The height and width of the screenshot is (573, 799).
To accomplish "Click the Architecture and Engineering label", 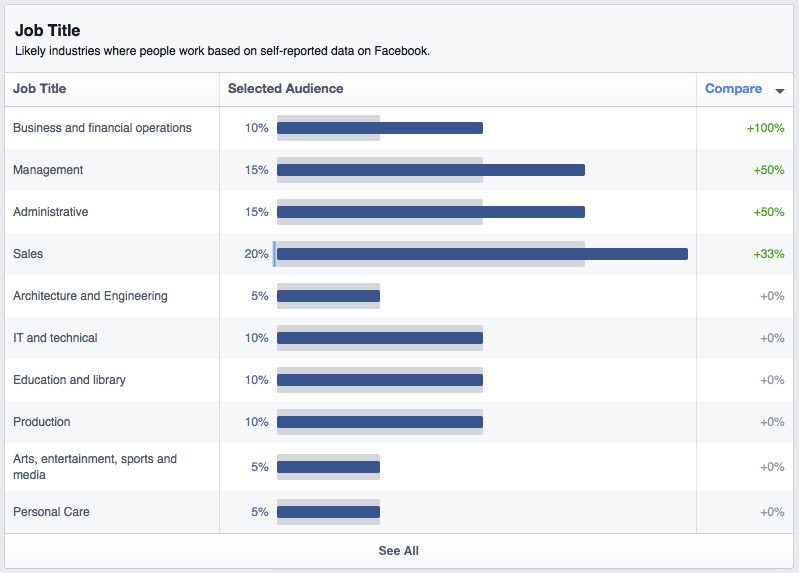I will coord(90,296).
